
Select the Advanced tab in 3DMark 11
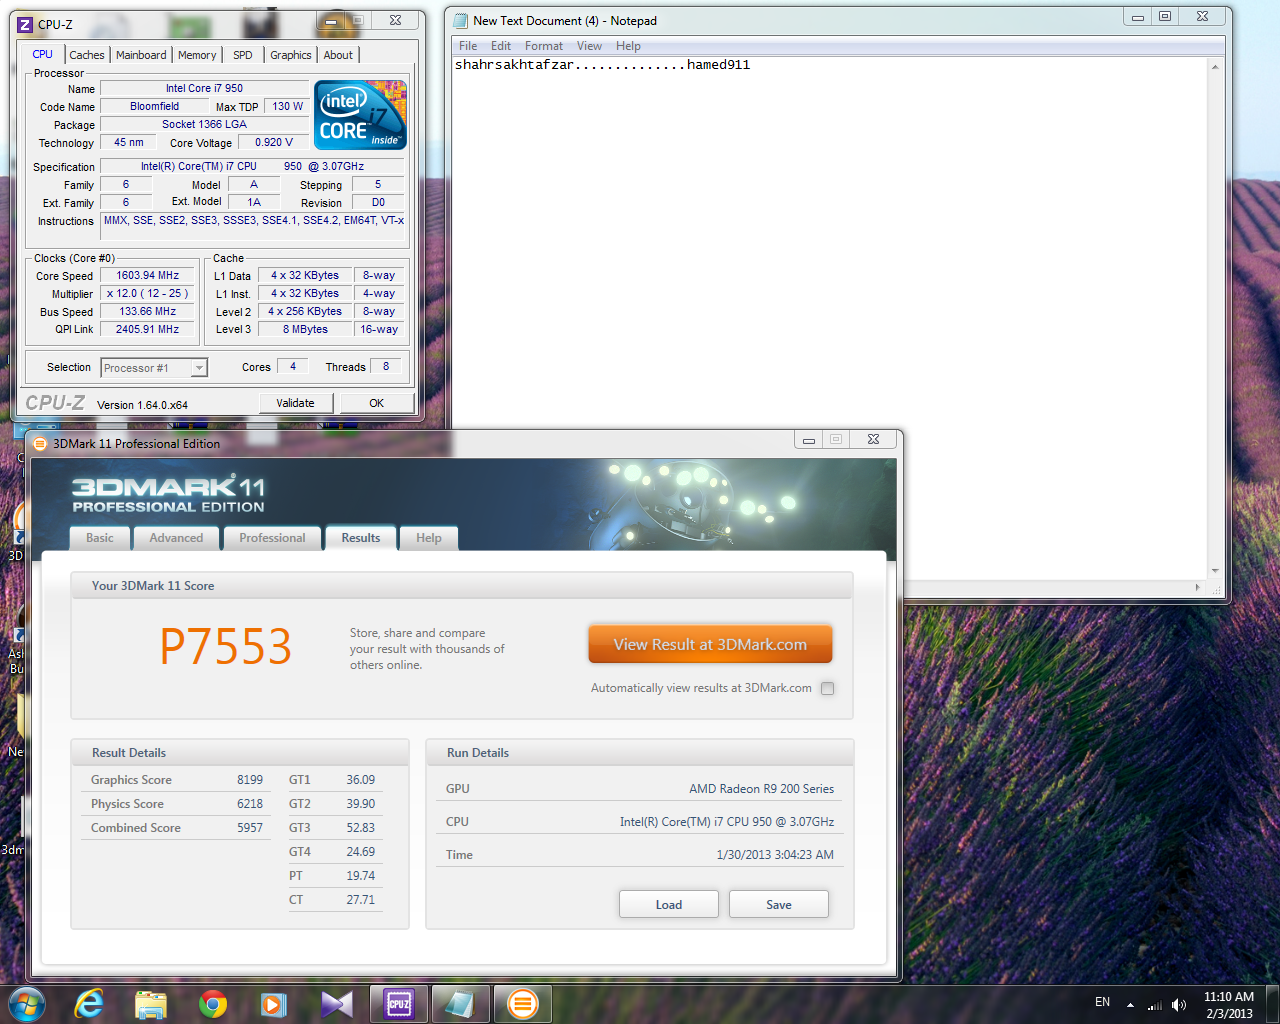176,538
